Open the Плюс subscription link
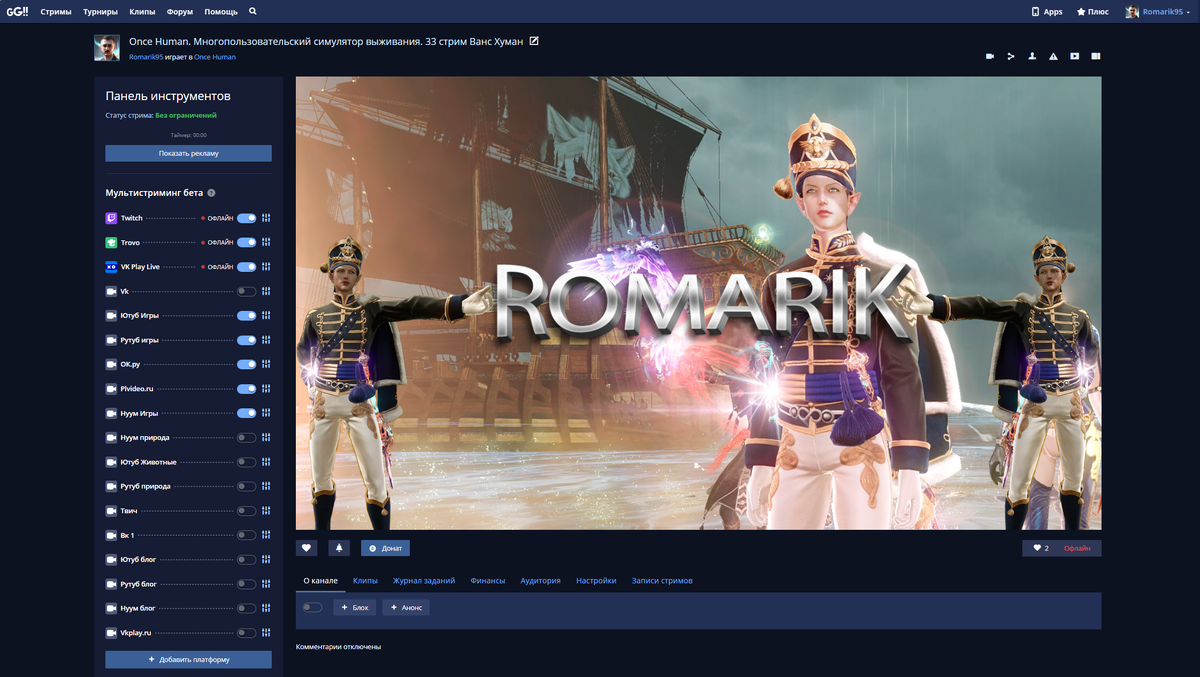1200x677 pixels. pyautogui.click(x=1092, y=11)
